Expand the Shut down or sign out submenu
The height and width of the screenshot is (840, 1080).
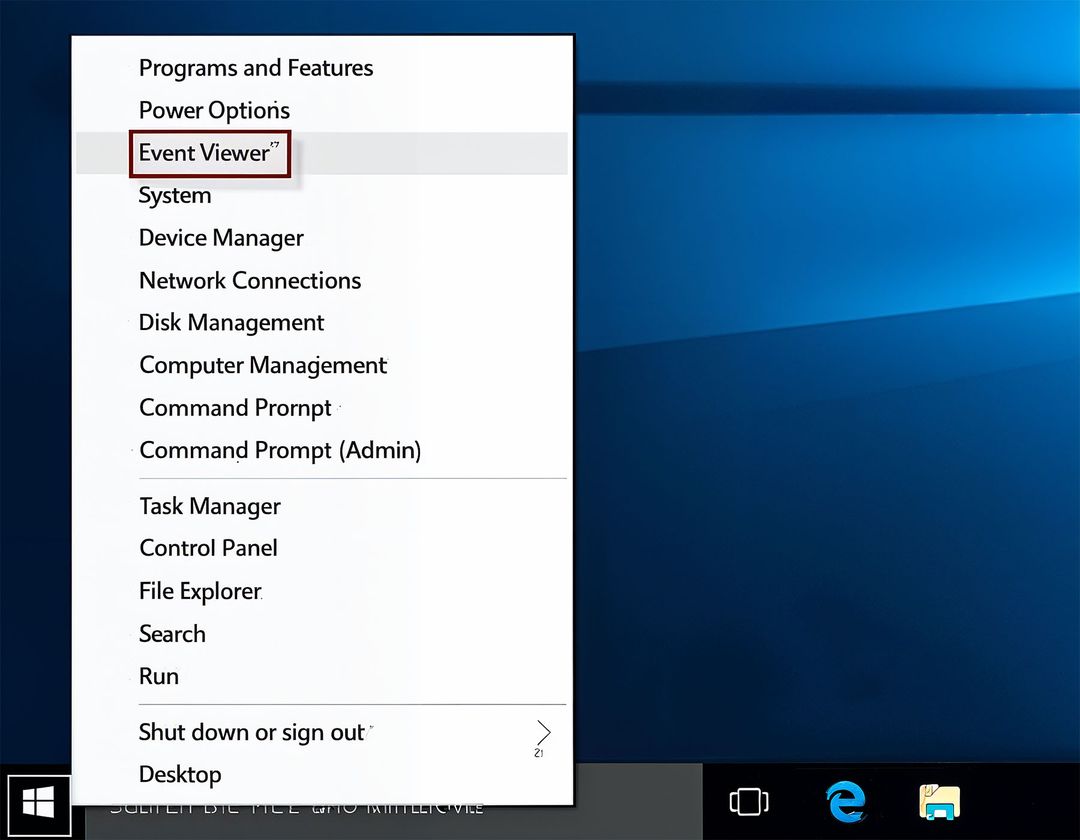253,732
